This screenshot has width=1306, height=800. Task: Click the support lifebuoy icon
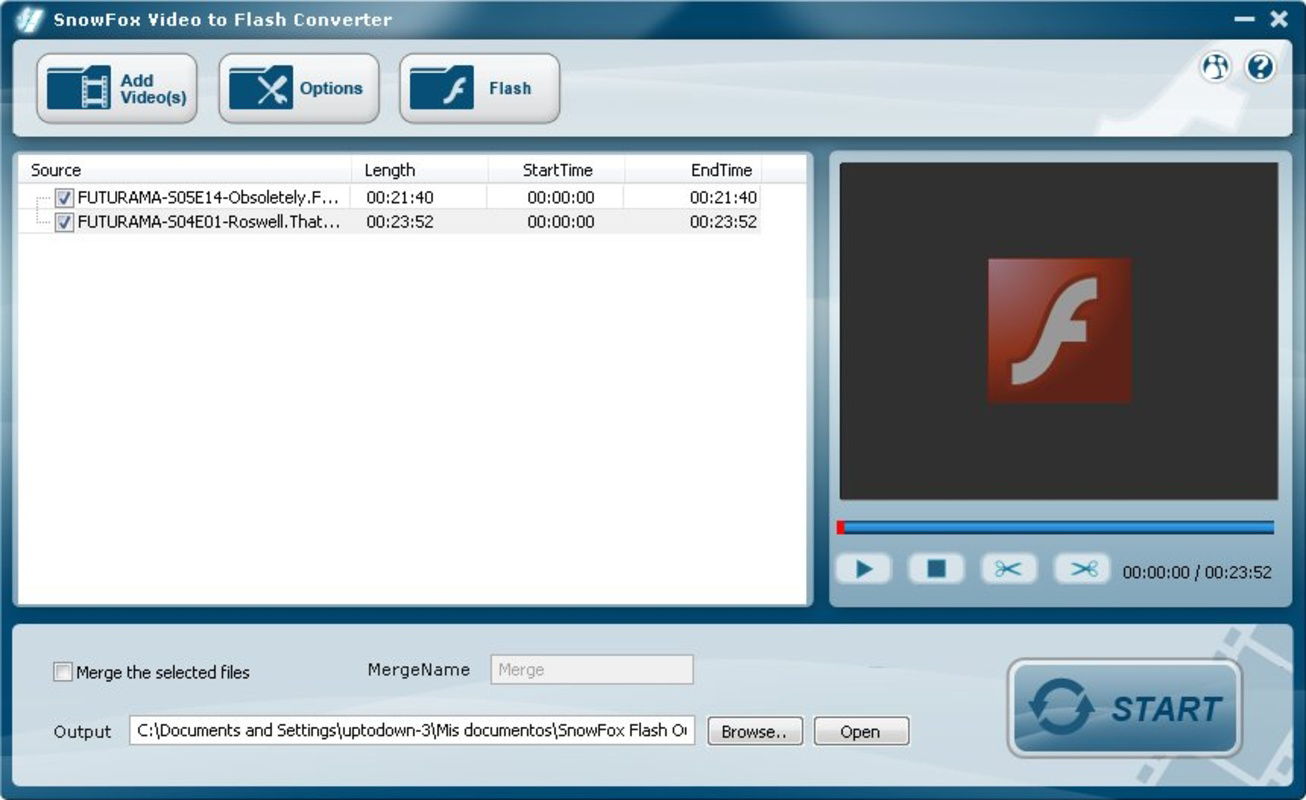coord(1215,67)
